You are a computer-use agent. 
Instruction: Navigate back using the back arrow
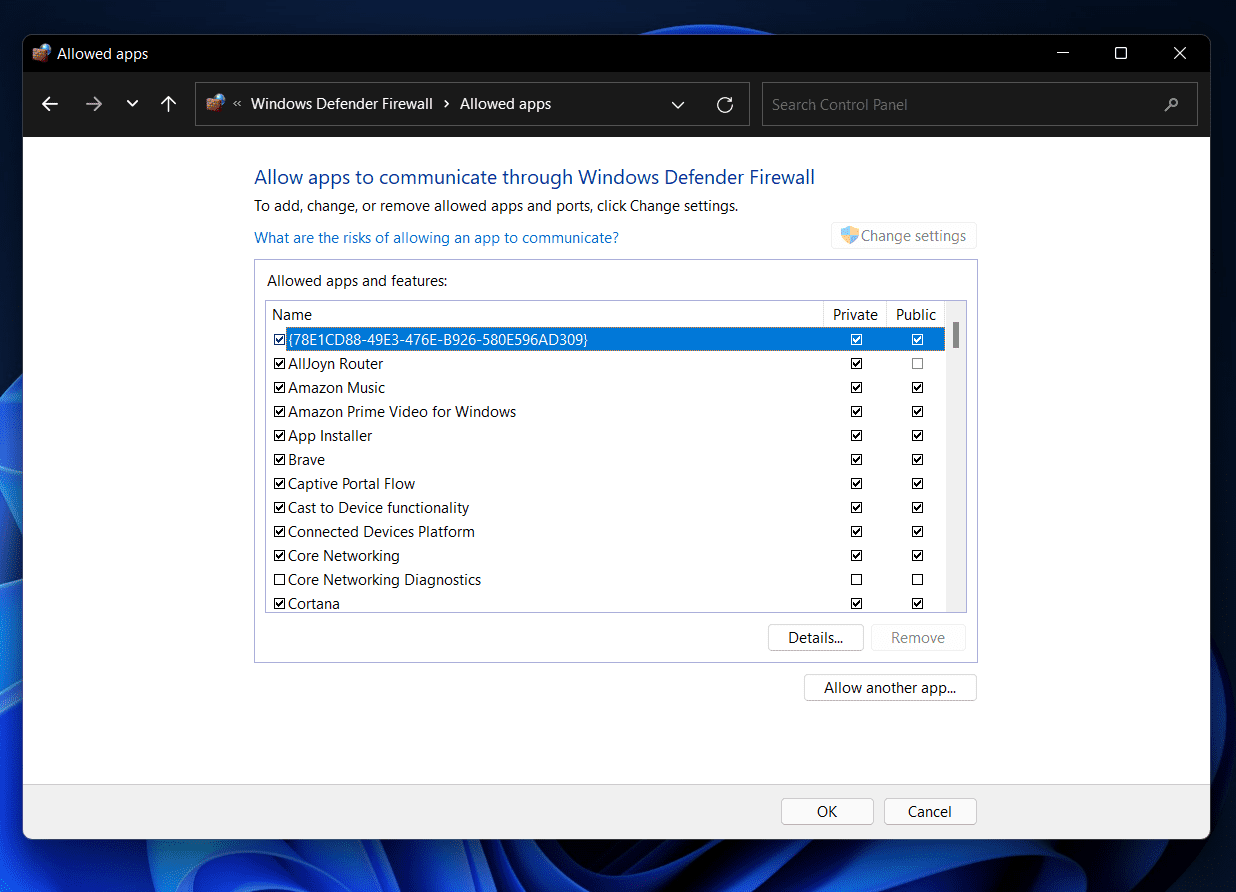click(50, 104)
